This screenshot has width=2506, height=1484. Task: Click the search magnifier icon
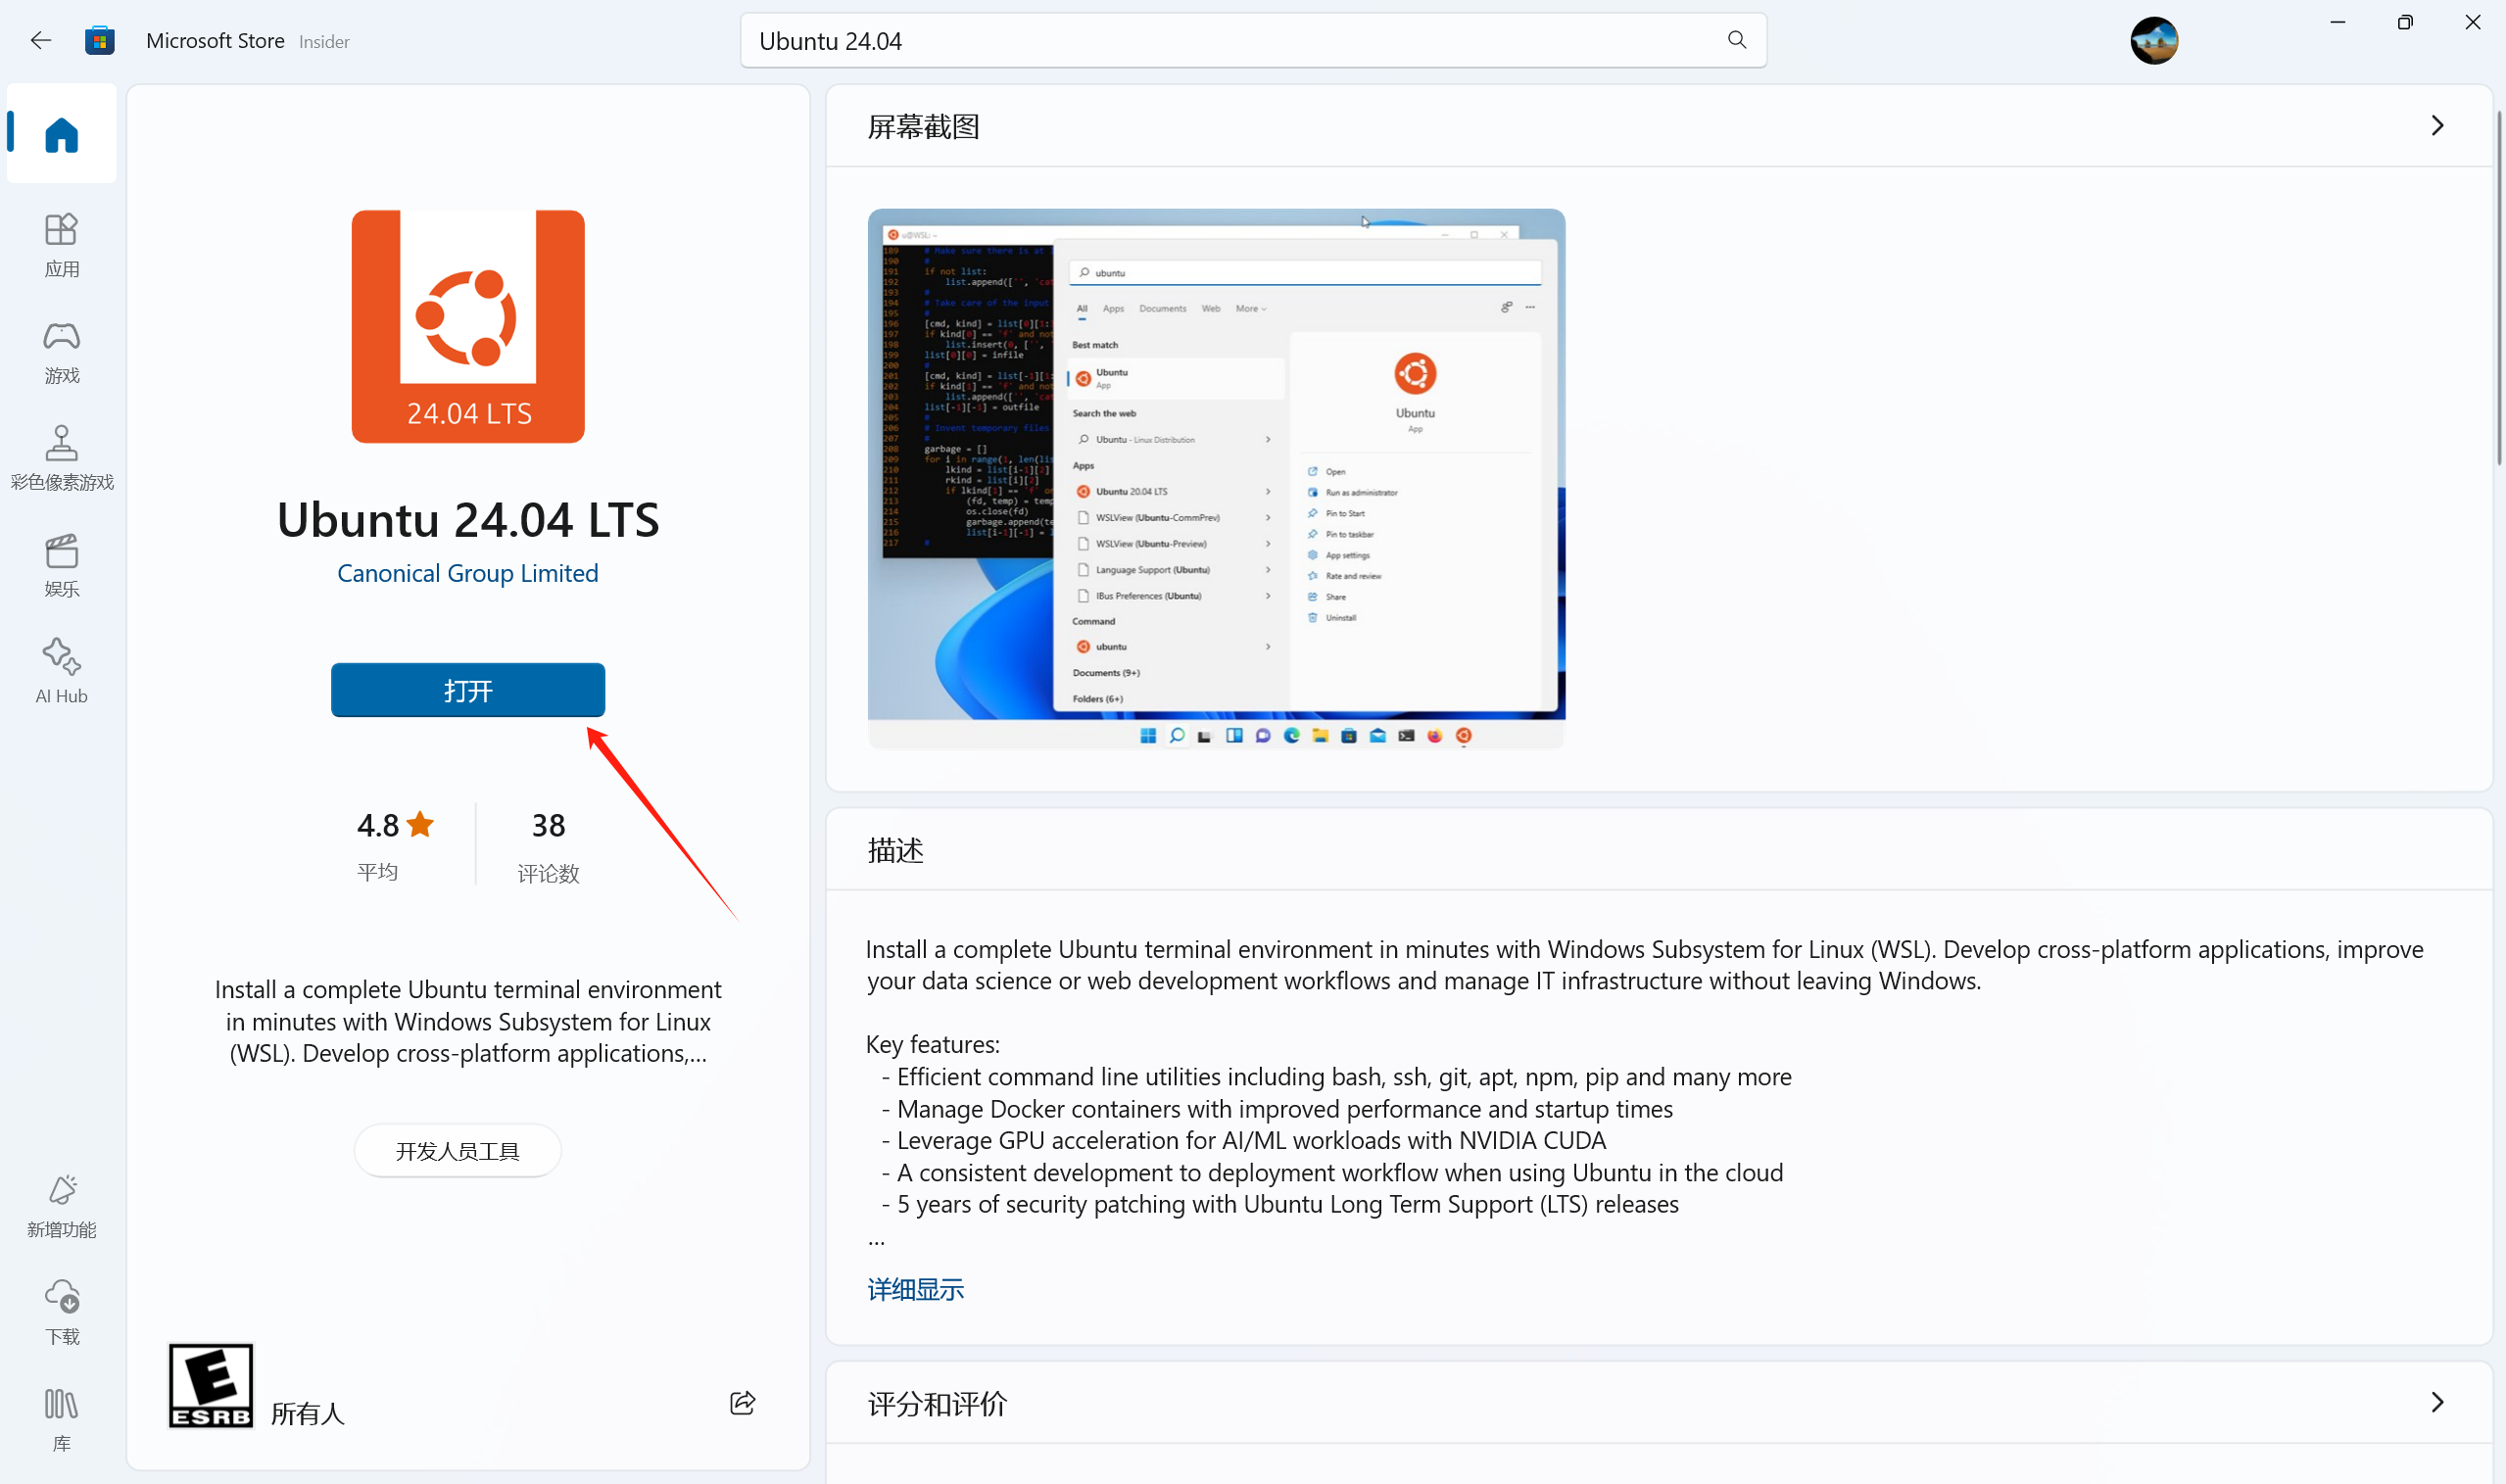tap(1737, 40)
